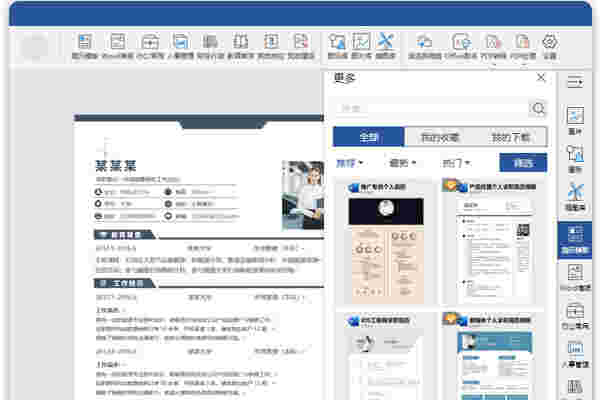Click the blue filter button beside 热门
600x400 pixels.
[x=523, y=163]
